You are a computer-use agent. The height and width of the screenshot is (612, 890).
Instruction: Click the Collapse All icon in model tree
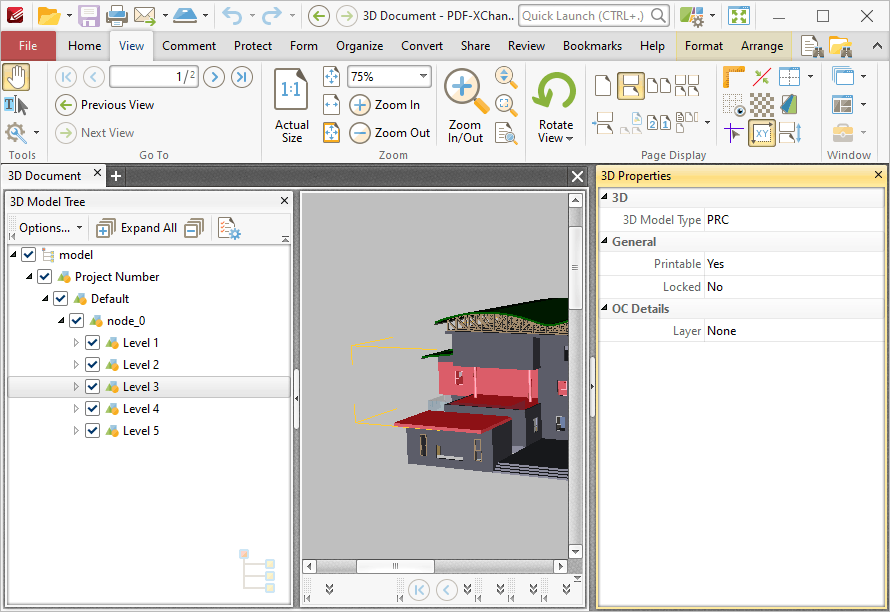(x=194, y=228)
